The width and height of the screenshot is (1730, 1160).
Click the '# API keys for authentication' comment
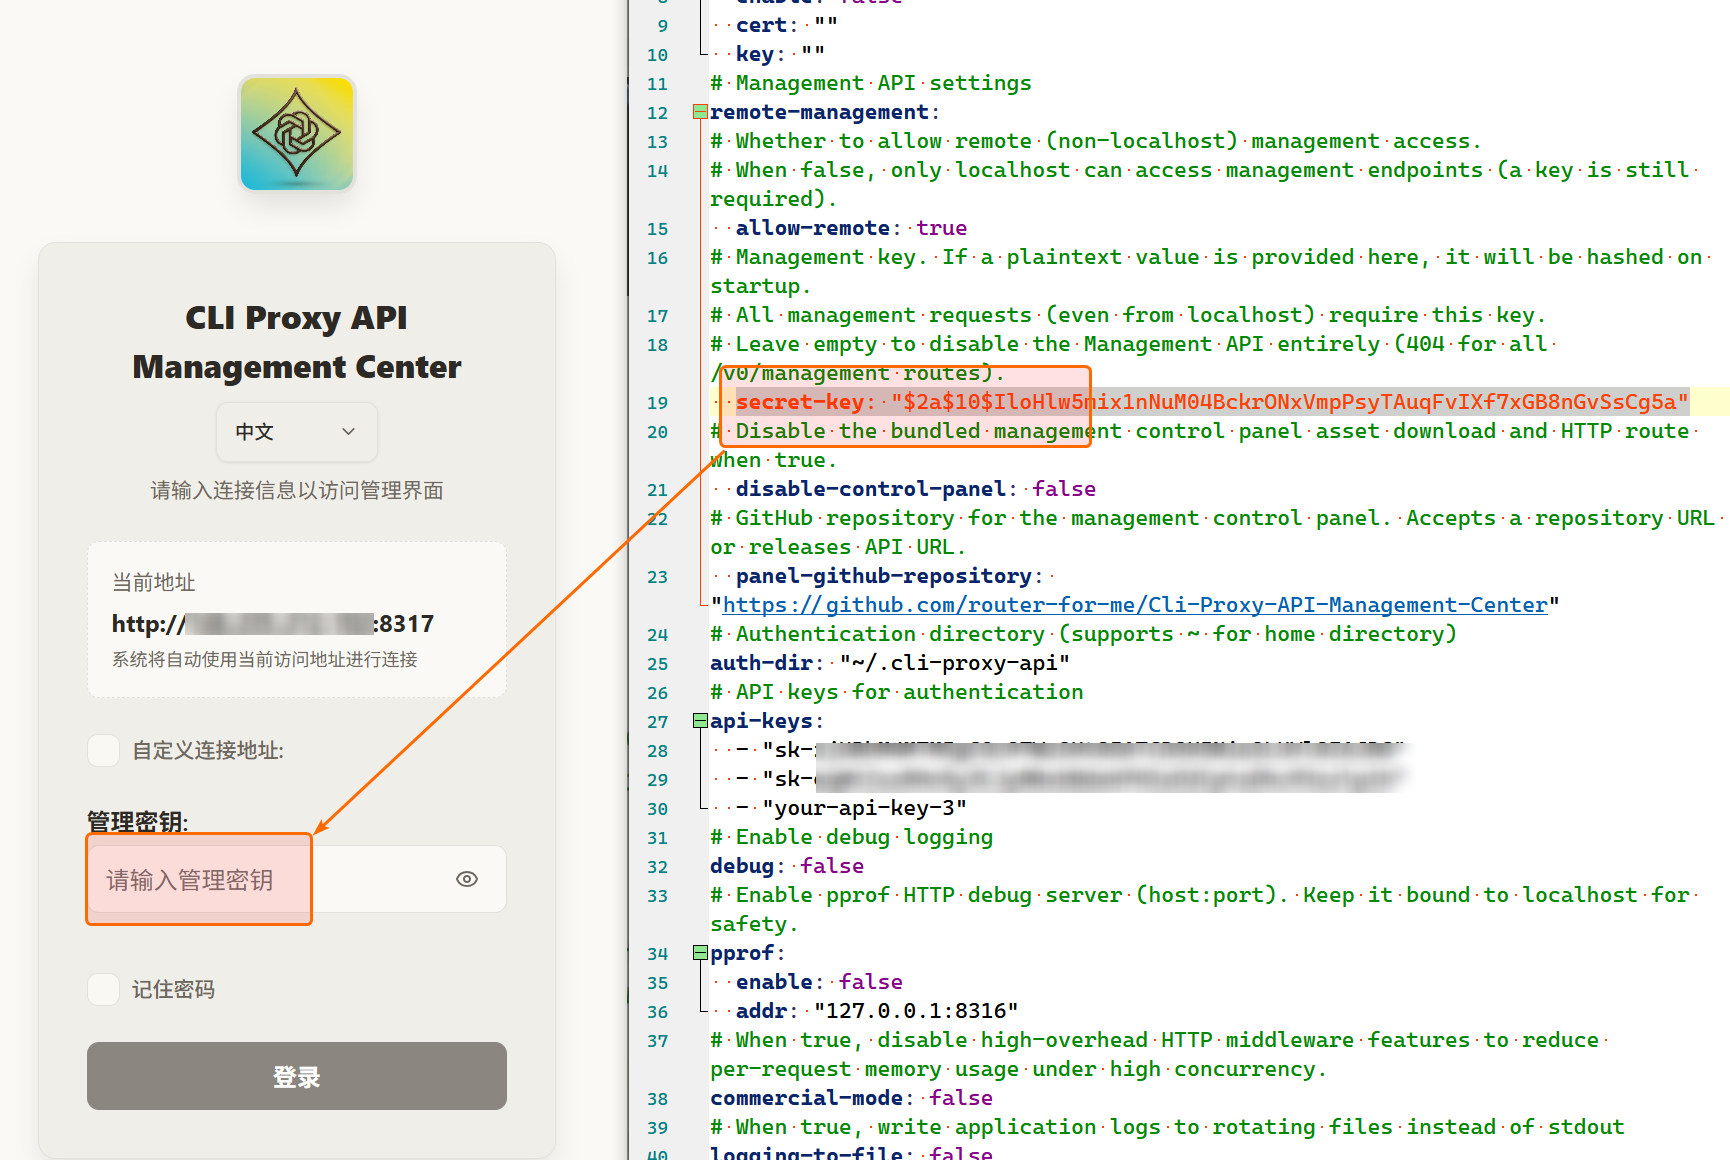[x=897, y=692]
